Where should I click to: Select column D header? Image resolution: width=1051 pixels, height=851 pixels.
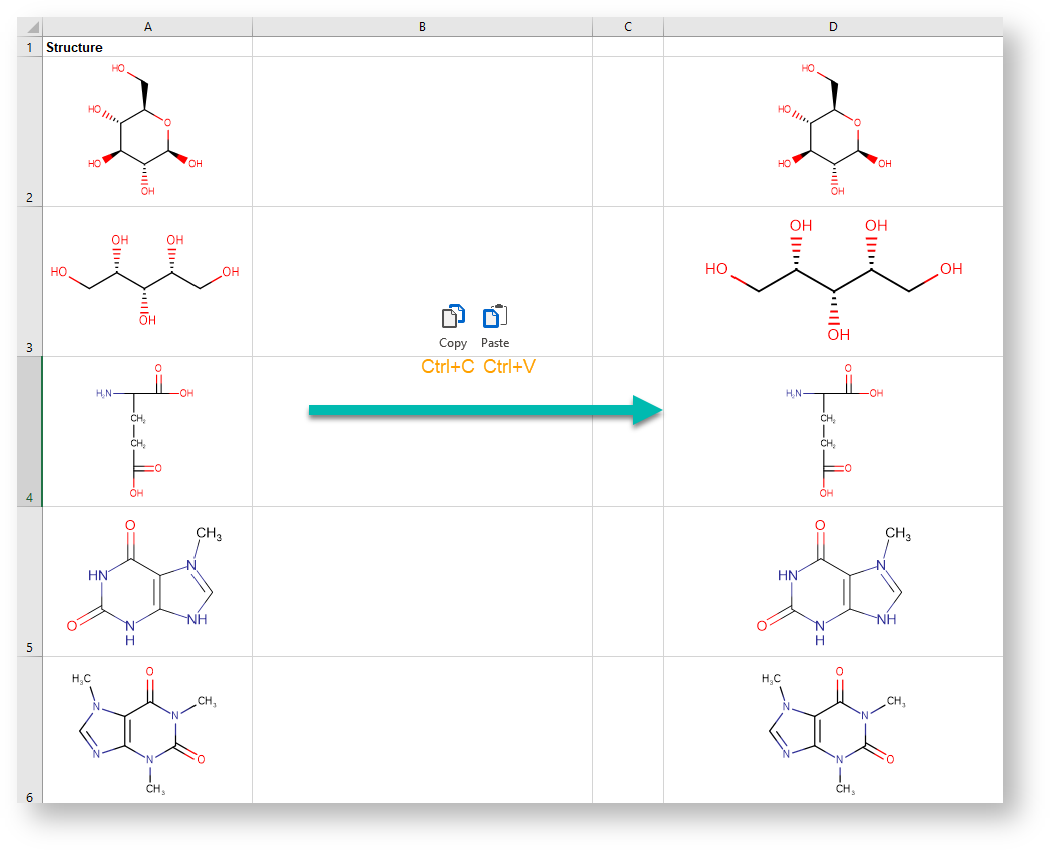[833, 27]
